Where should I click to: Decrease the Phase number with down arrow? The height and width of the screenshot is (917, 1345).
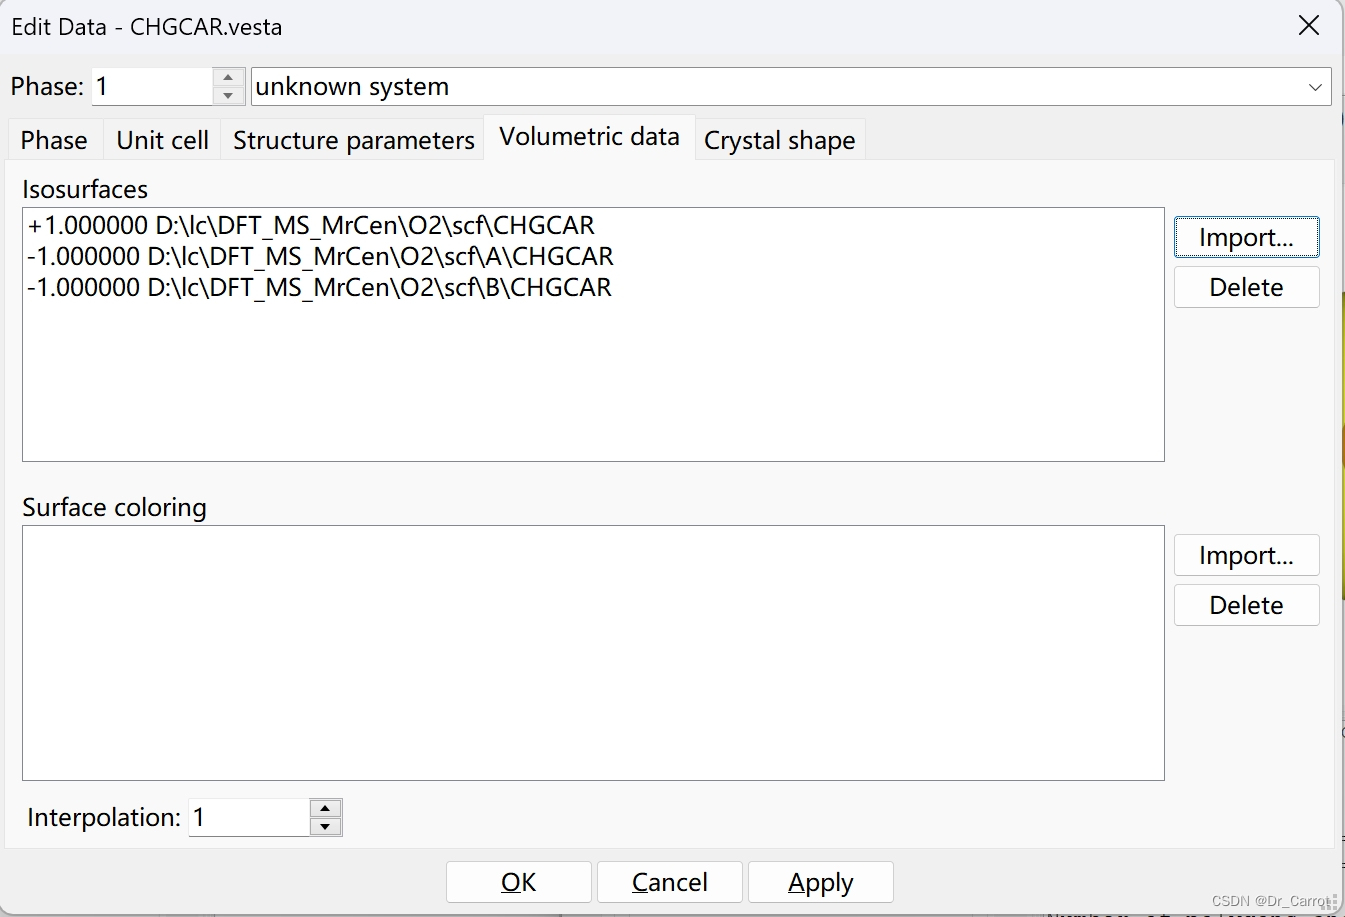click(229, 96)
